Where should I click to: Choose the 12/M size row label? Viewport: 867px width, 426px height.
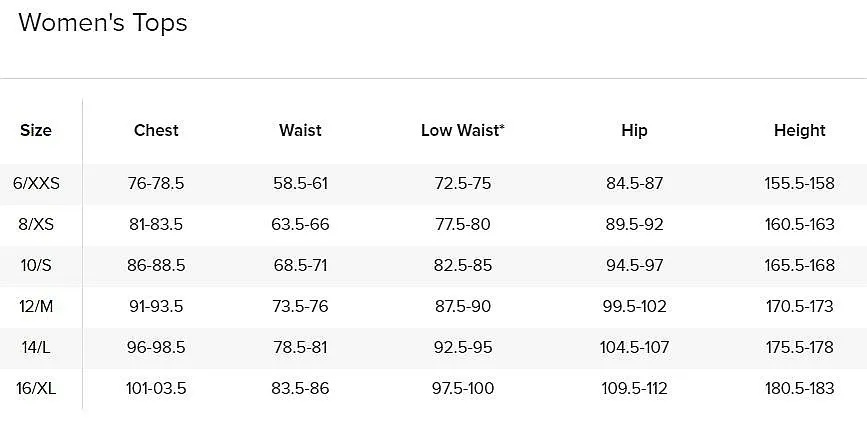pos(36,306)
